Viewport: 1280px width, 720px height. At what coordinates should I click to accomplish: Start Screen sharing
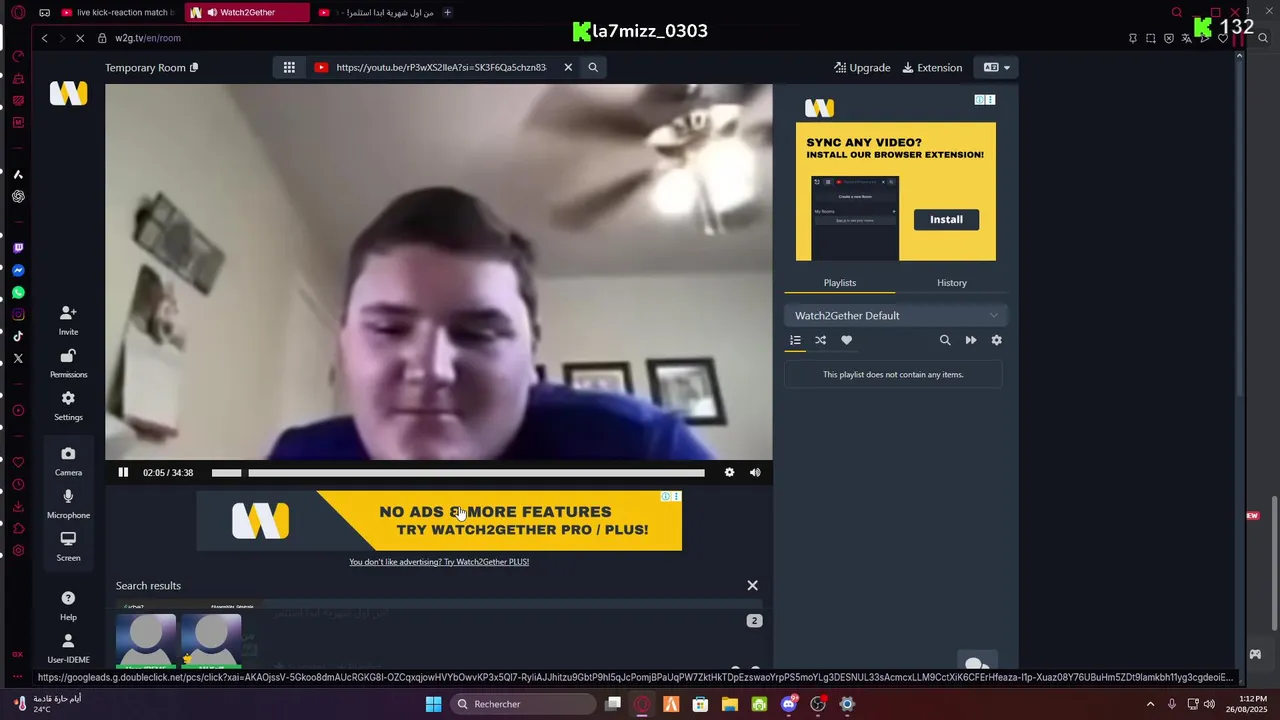pos(68,547)
